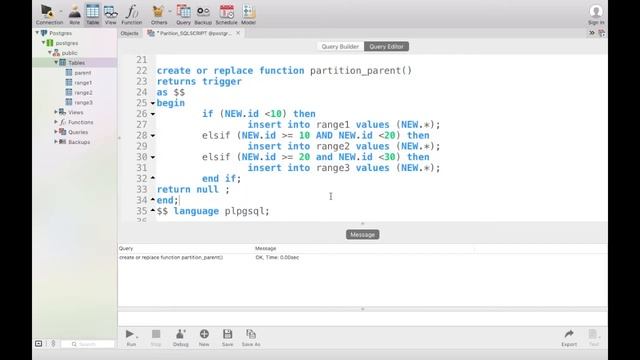Switch to Query Editor
Image resolution: width=640 pixels, height=360 pixels.
(x=386, y=47)
